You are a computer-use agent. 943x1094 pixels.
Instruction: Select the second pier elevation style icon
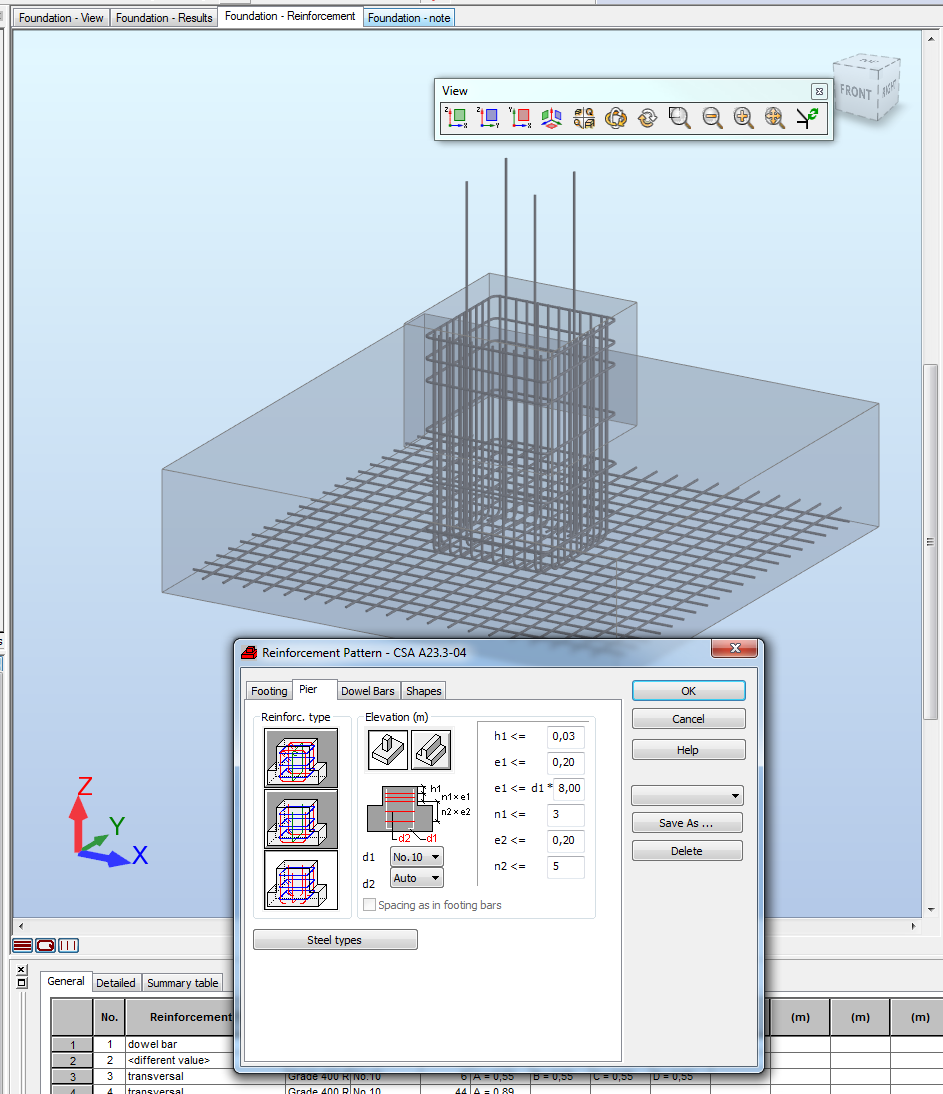point(433,750)
